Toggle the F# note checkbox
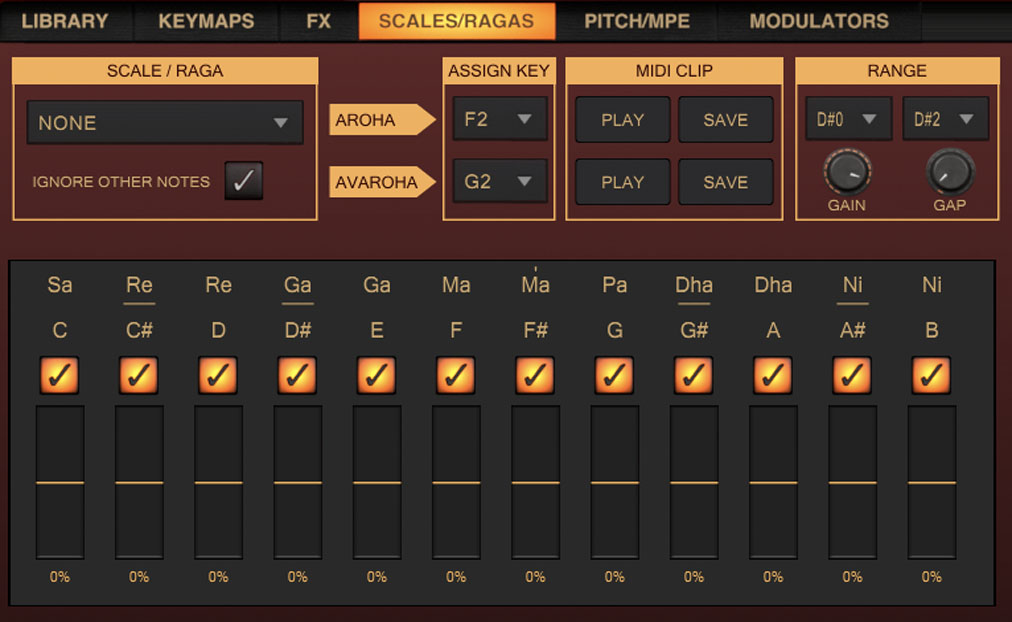This screenshot has height=622, width=1012. (535, 375)
